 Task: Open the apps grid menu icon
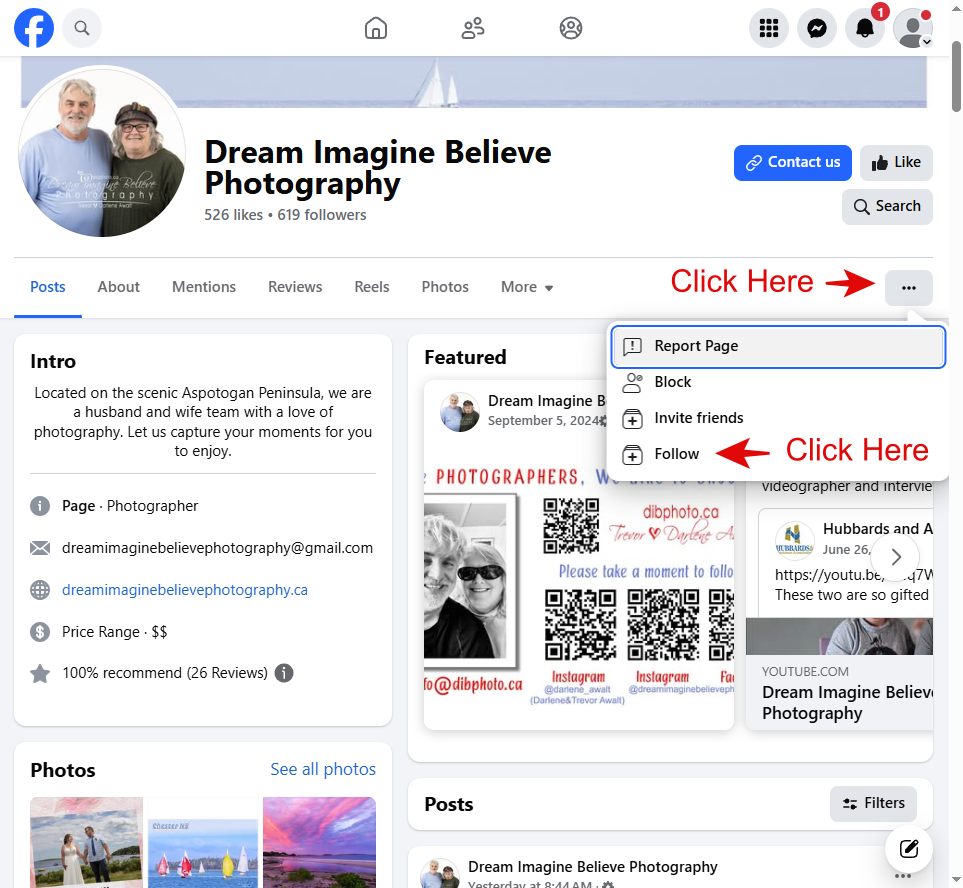pos(769,28)
